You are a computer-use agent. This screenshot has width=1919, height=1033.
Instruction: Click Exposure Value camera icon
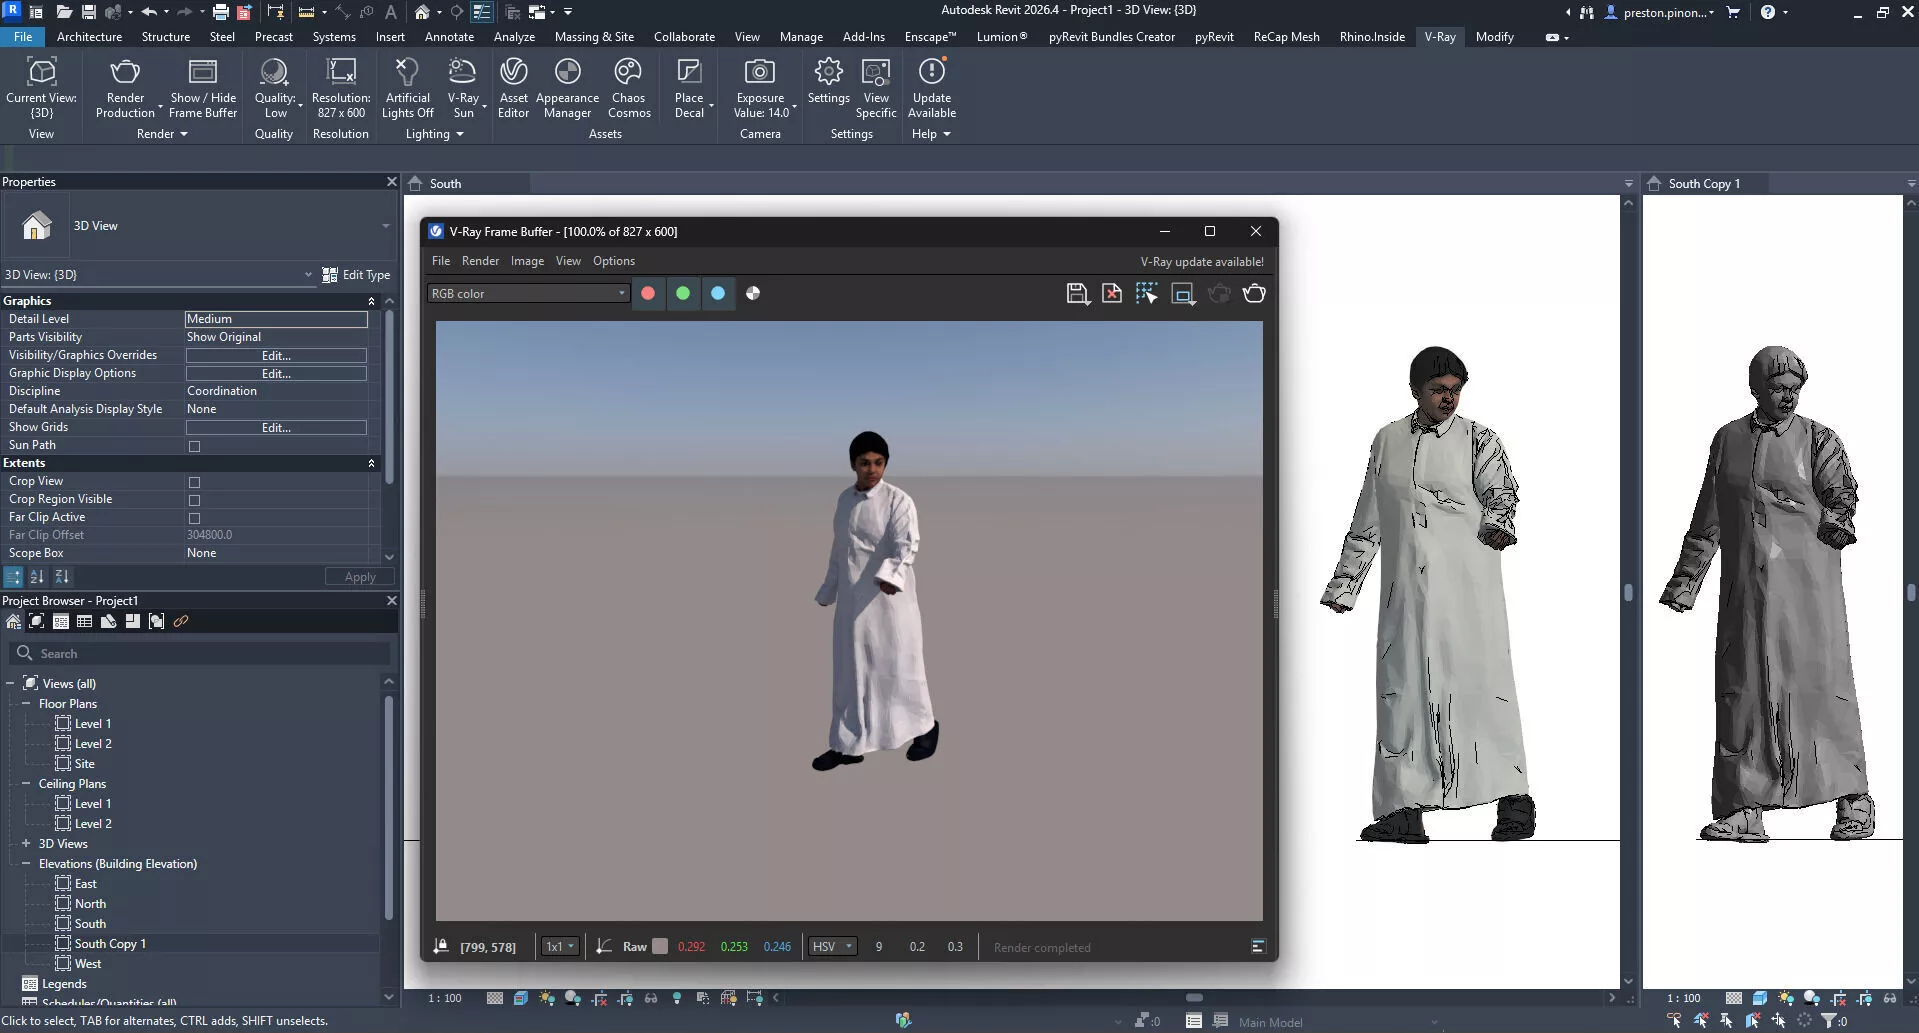coord(760,72)
